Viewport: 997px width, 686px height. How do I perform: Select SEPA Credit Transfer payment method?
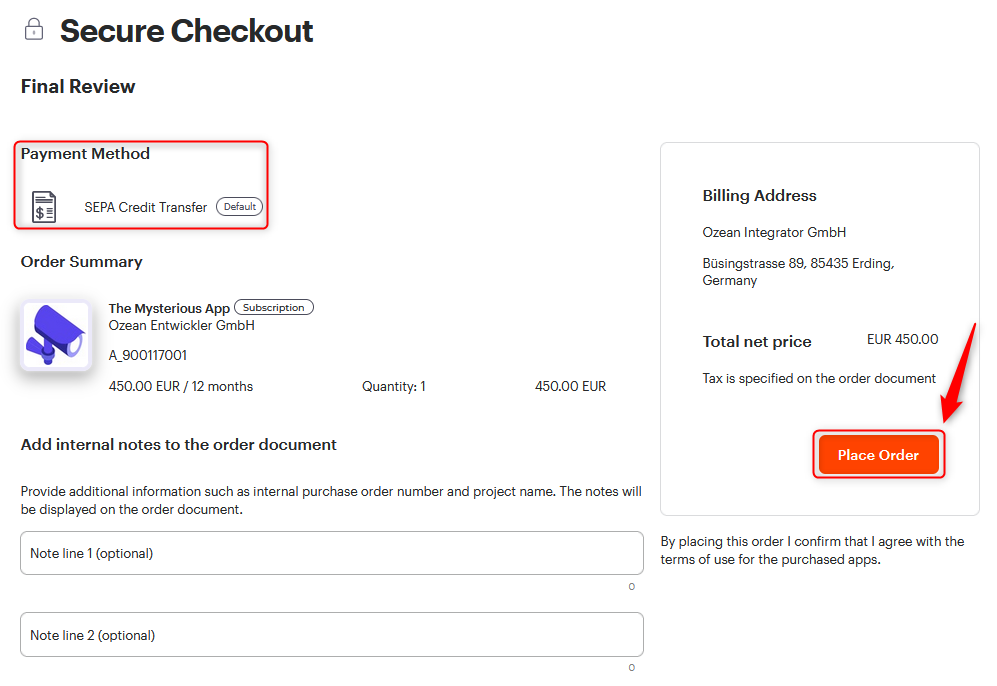[146, 207]
